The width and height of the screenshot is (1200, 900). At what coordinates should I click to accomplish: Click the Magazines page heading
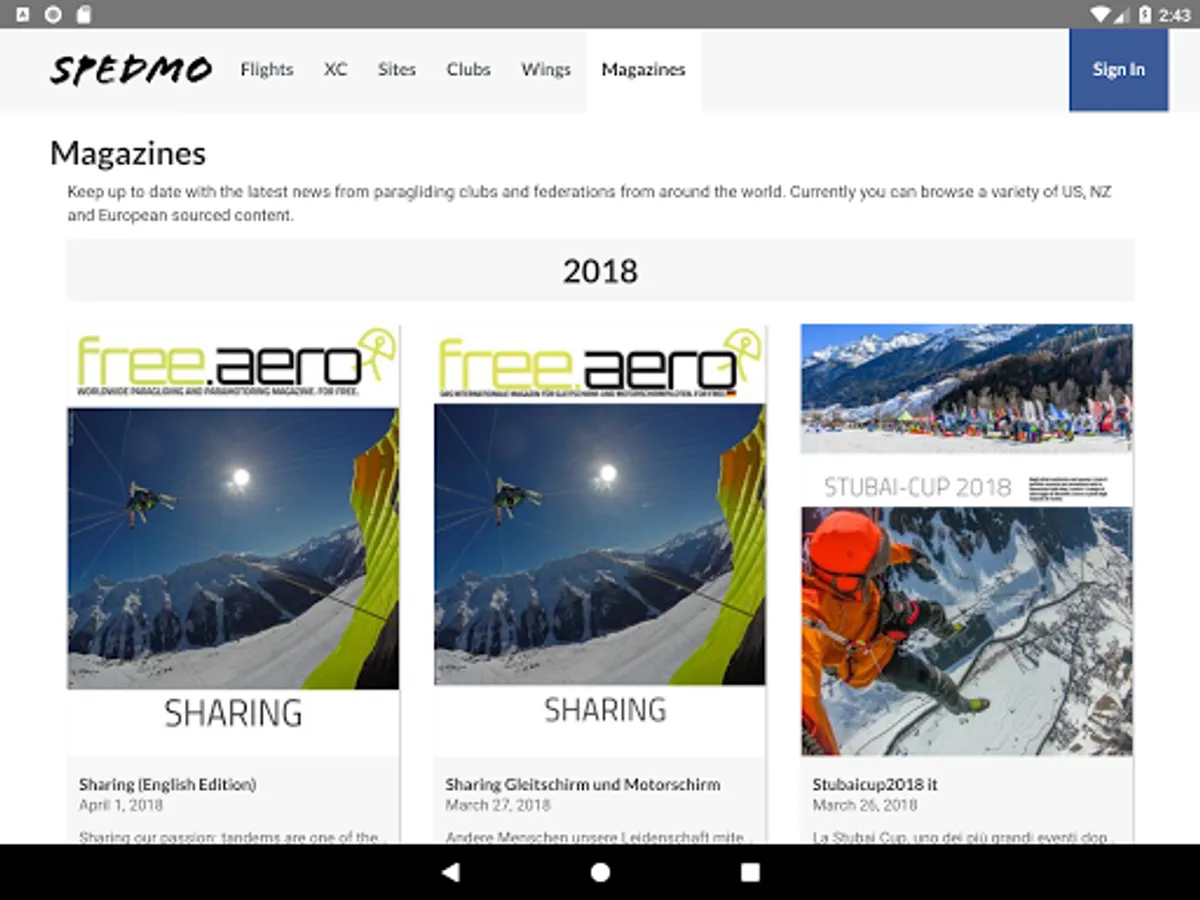click(128, 153)
